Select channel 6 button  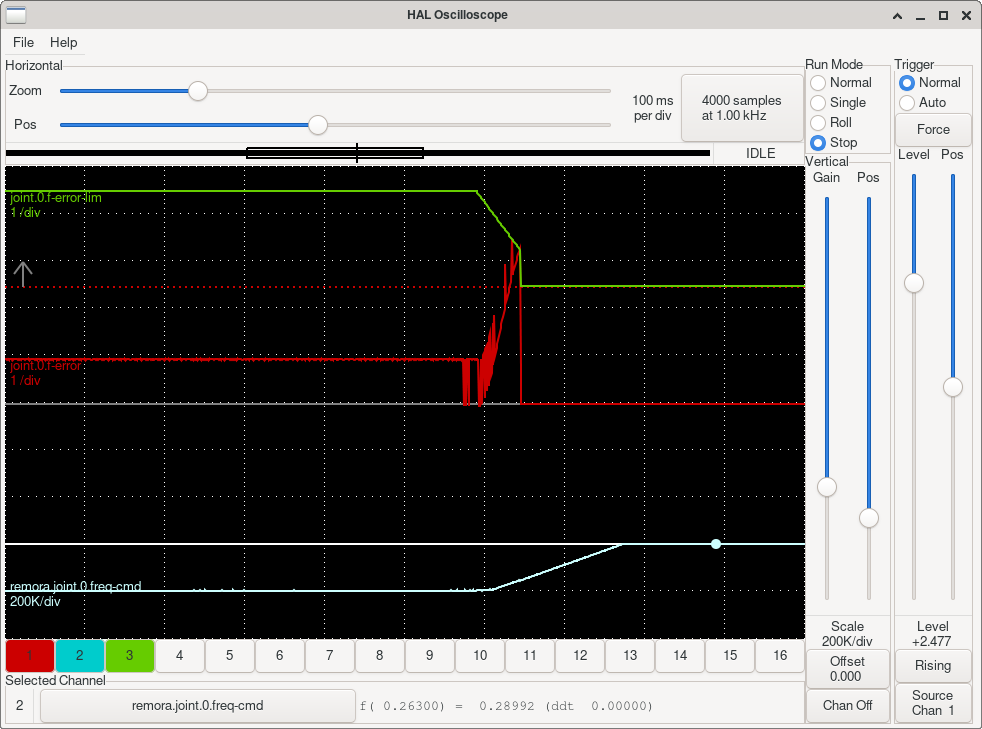(280, 656)
